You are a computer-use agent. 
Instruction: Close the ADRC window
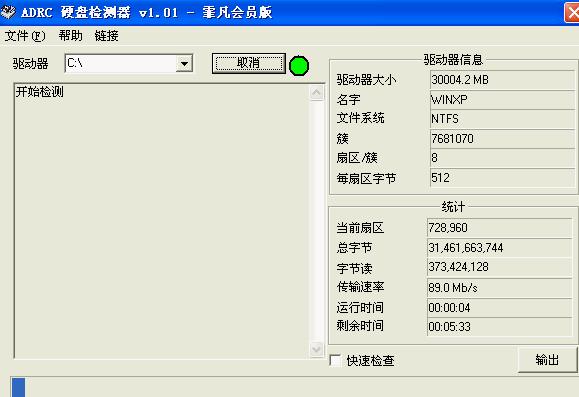pyautogui.click(x=572, y=13)
